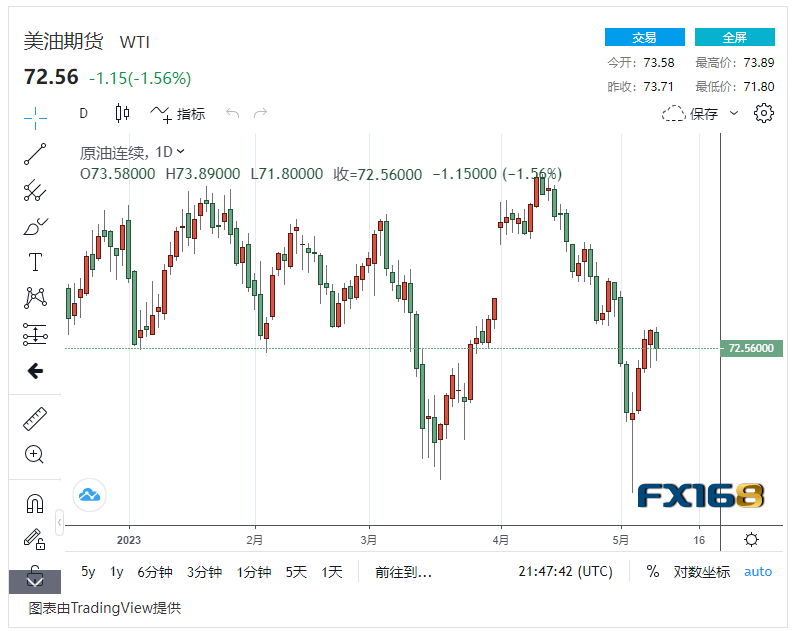The image size is (798, 631).
Task: Switch to the 5y time range
Action: [x=89, y=572]
